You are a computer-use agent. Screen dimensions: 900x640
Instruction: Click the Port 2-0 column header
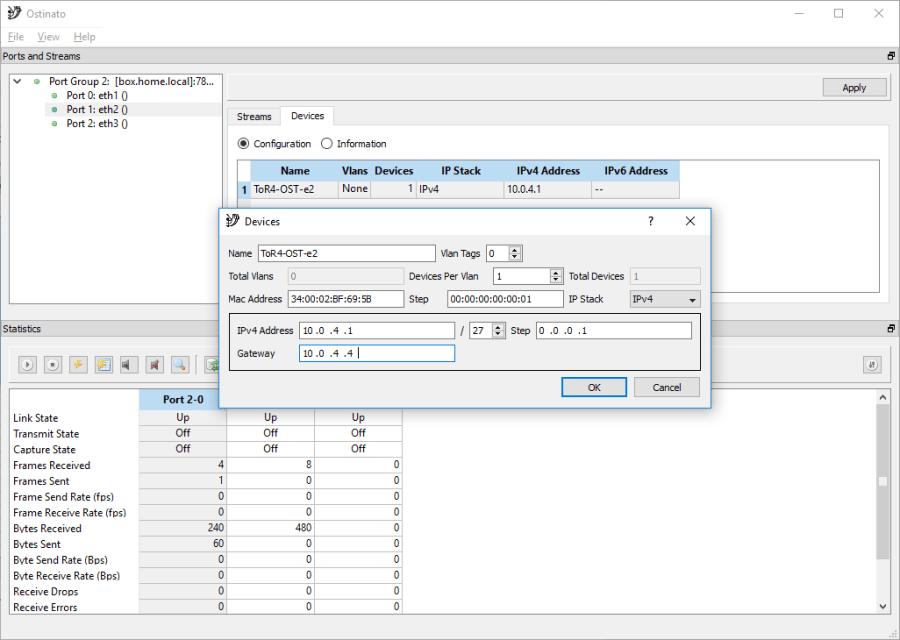click(183, 399)
